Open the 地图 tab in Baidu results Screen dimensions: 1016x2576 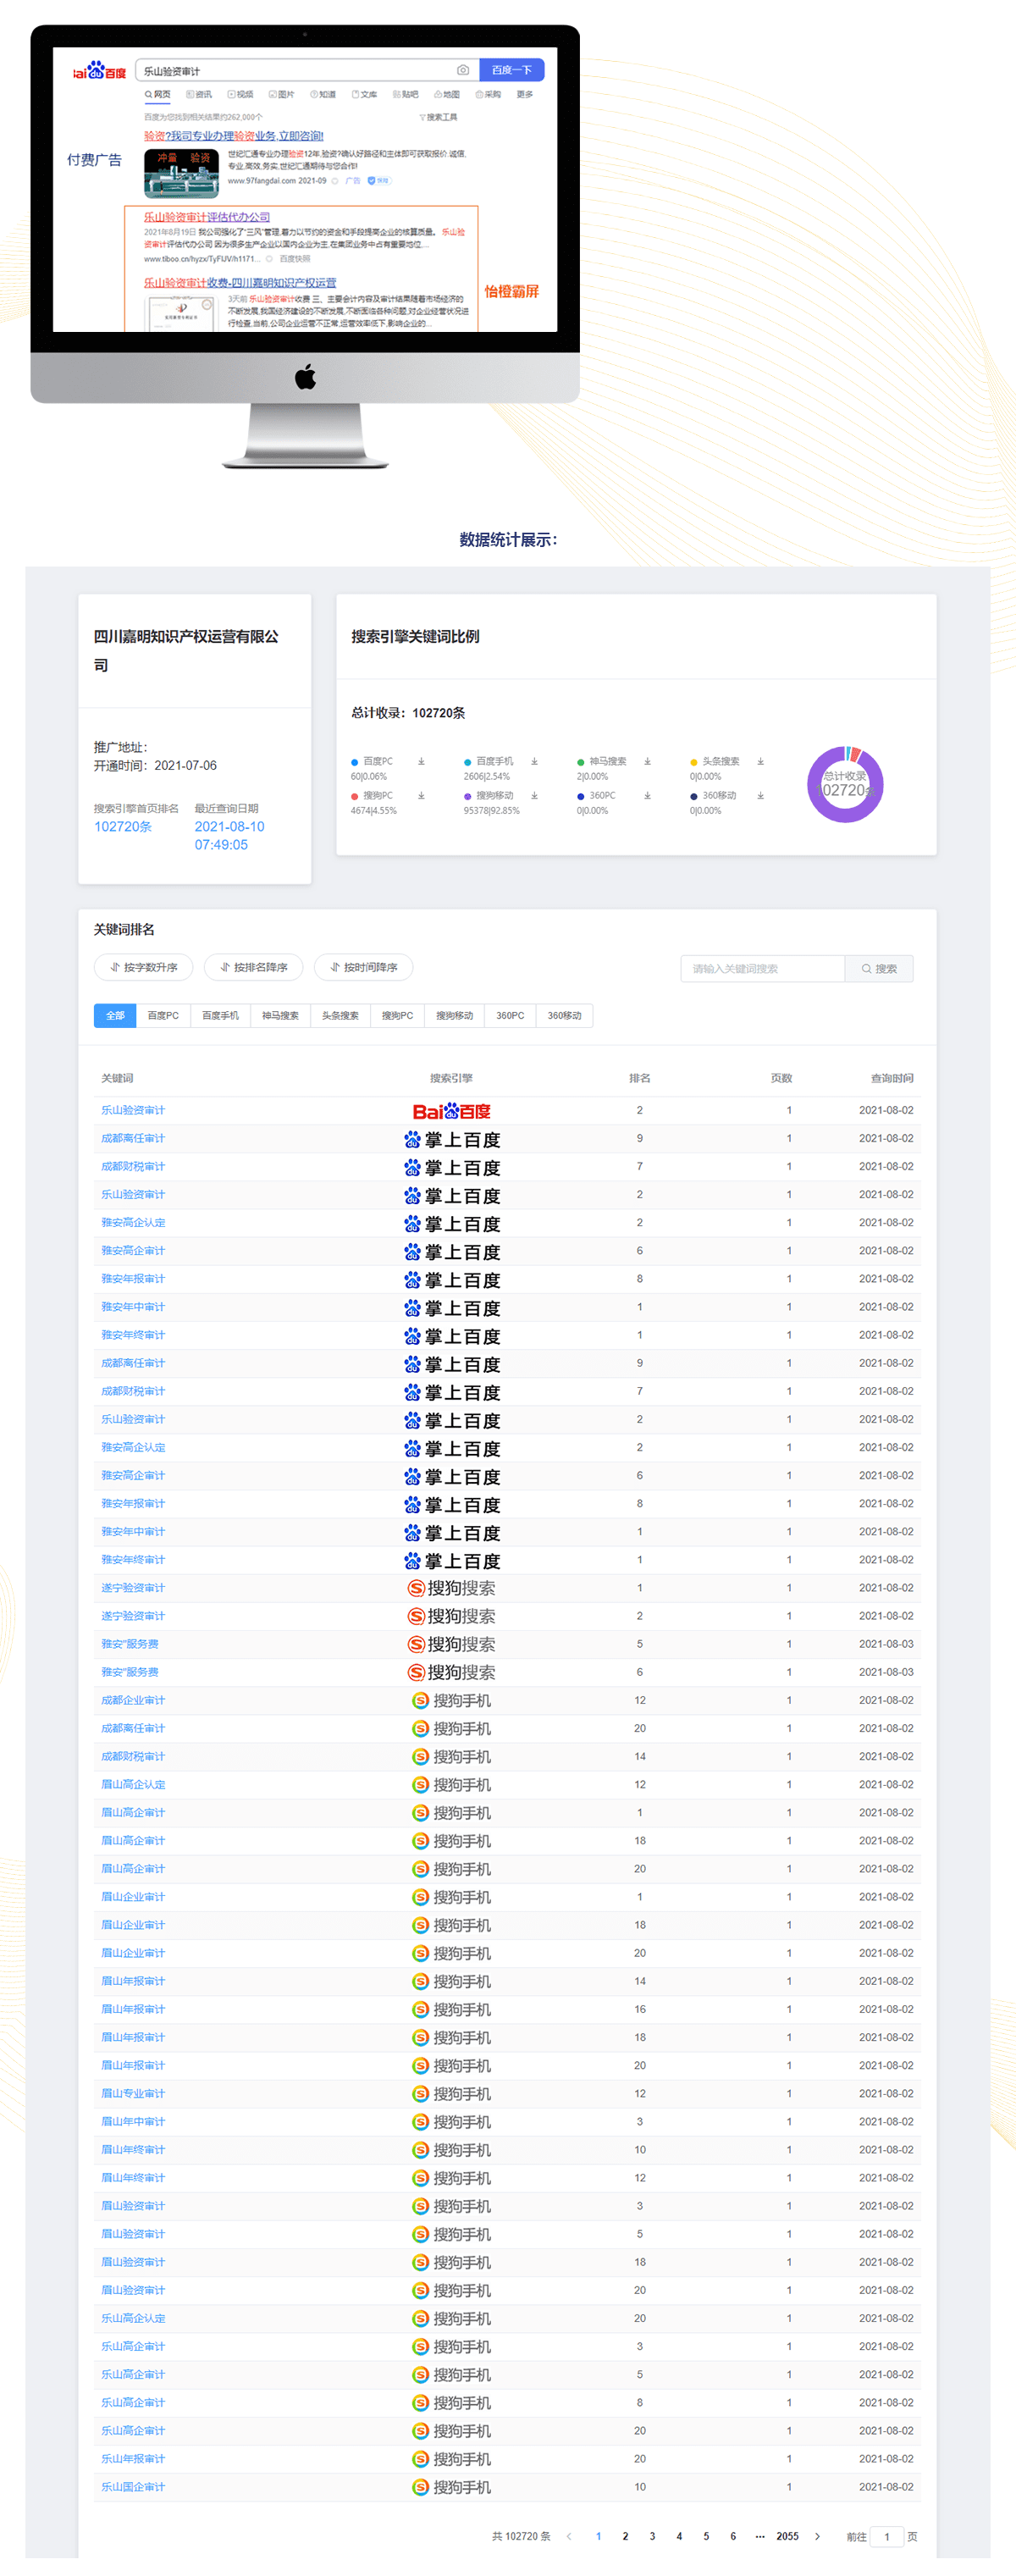coord(446,95)
